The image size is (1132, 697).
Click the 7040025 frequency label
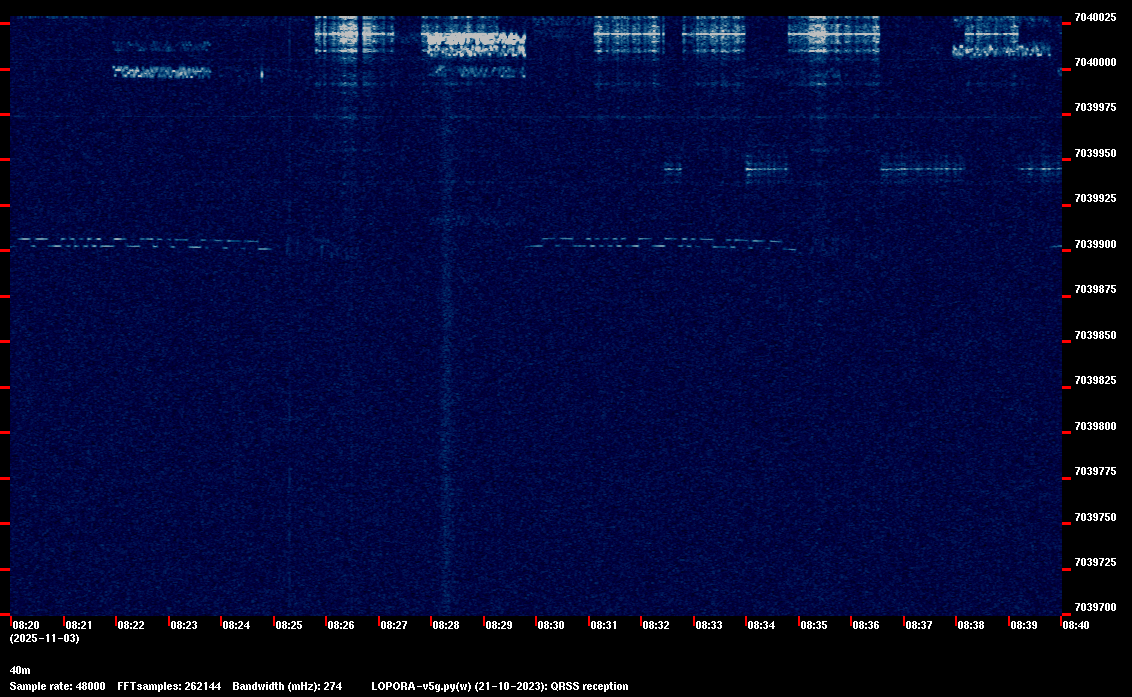(1095, 17)
